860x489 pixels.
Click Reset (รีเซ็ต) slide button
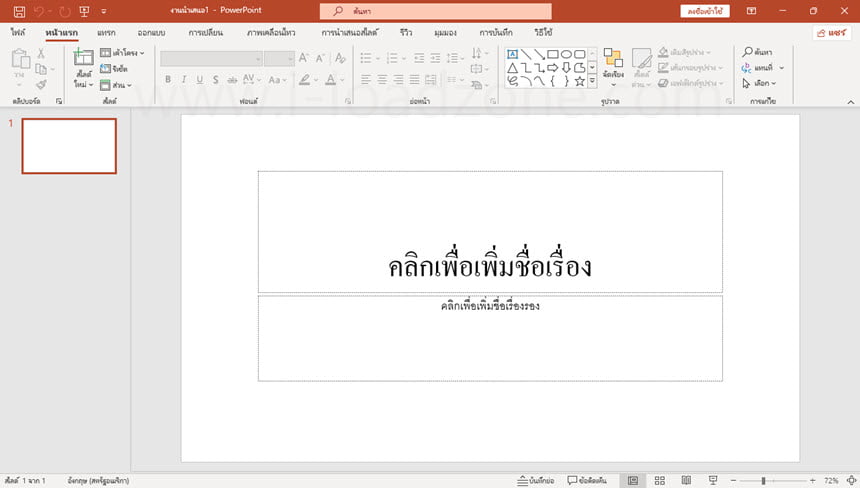click(114, 69)
